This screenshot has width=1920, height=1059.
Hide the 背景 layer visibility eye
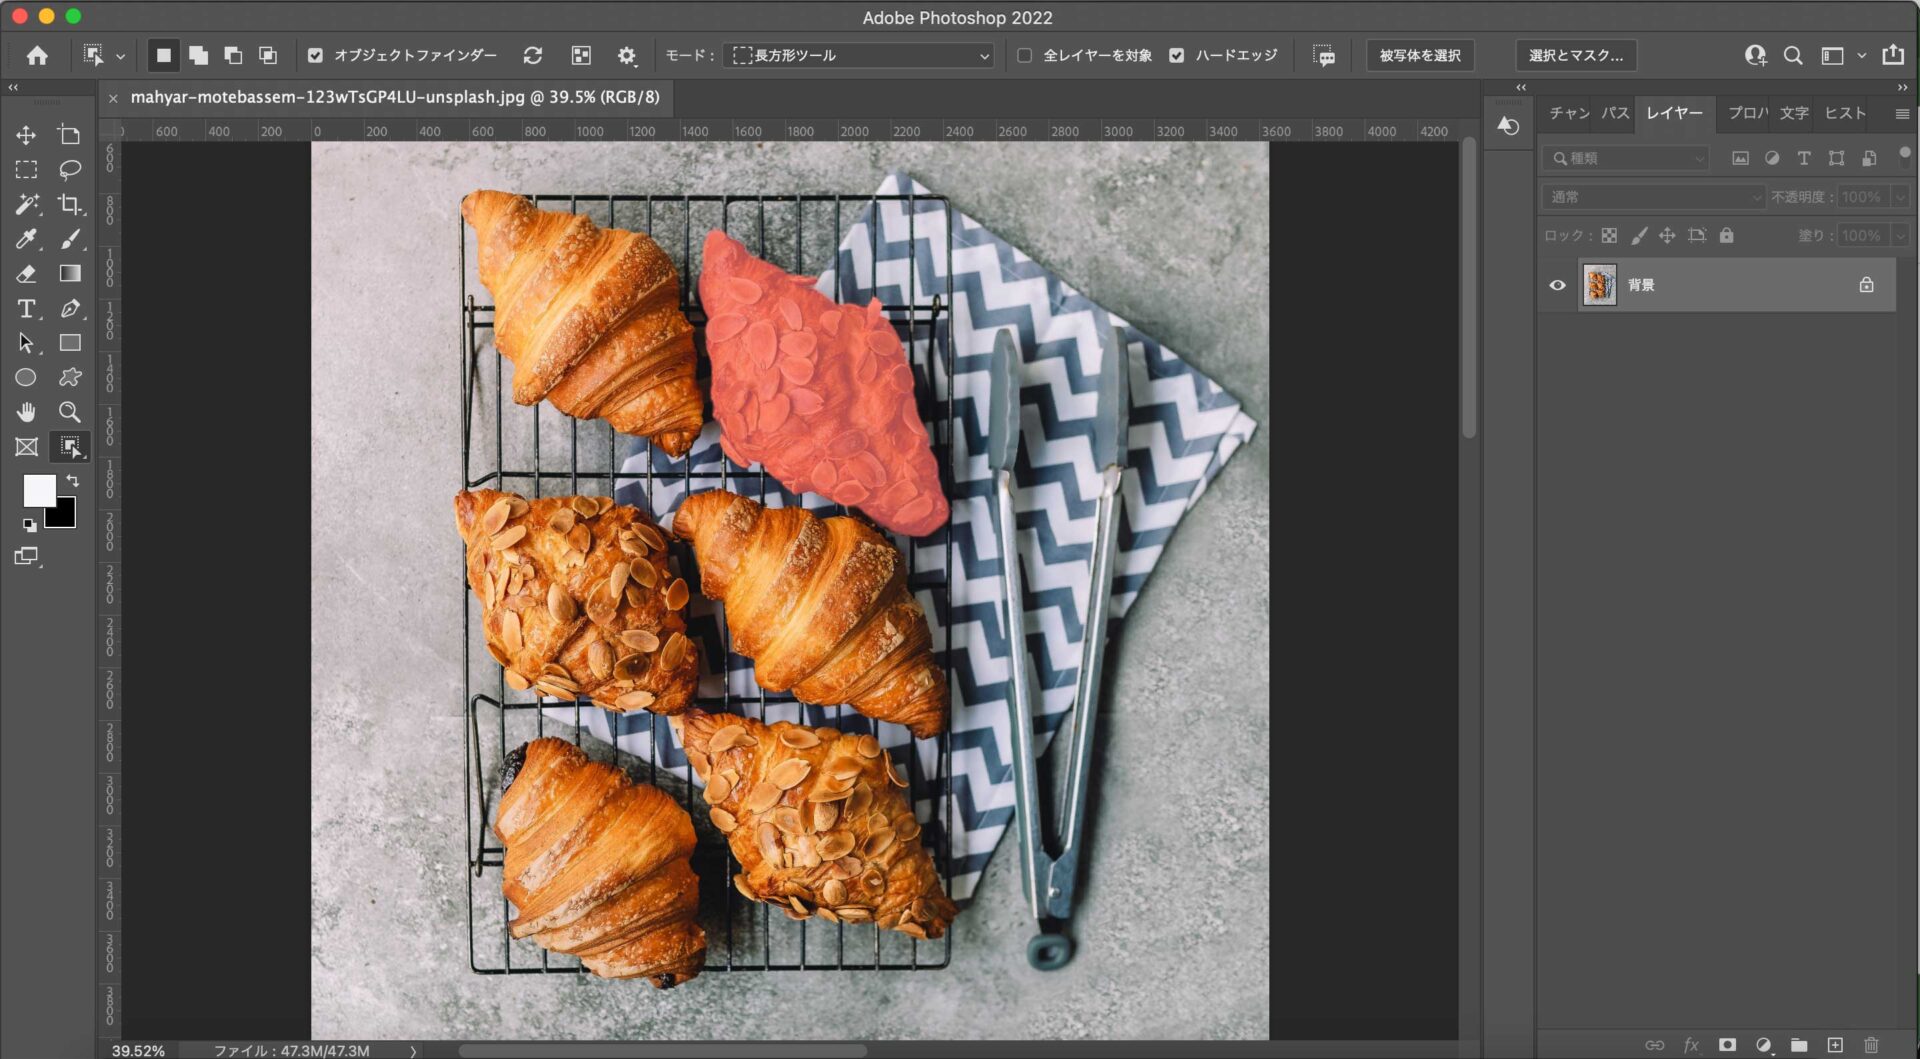[1557, 285]
